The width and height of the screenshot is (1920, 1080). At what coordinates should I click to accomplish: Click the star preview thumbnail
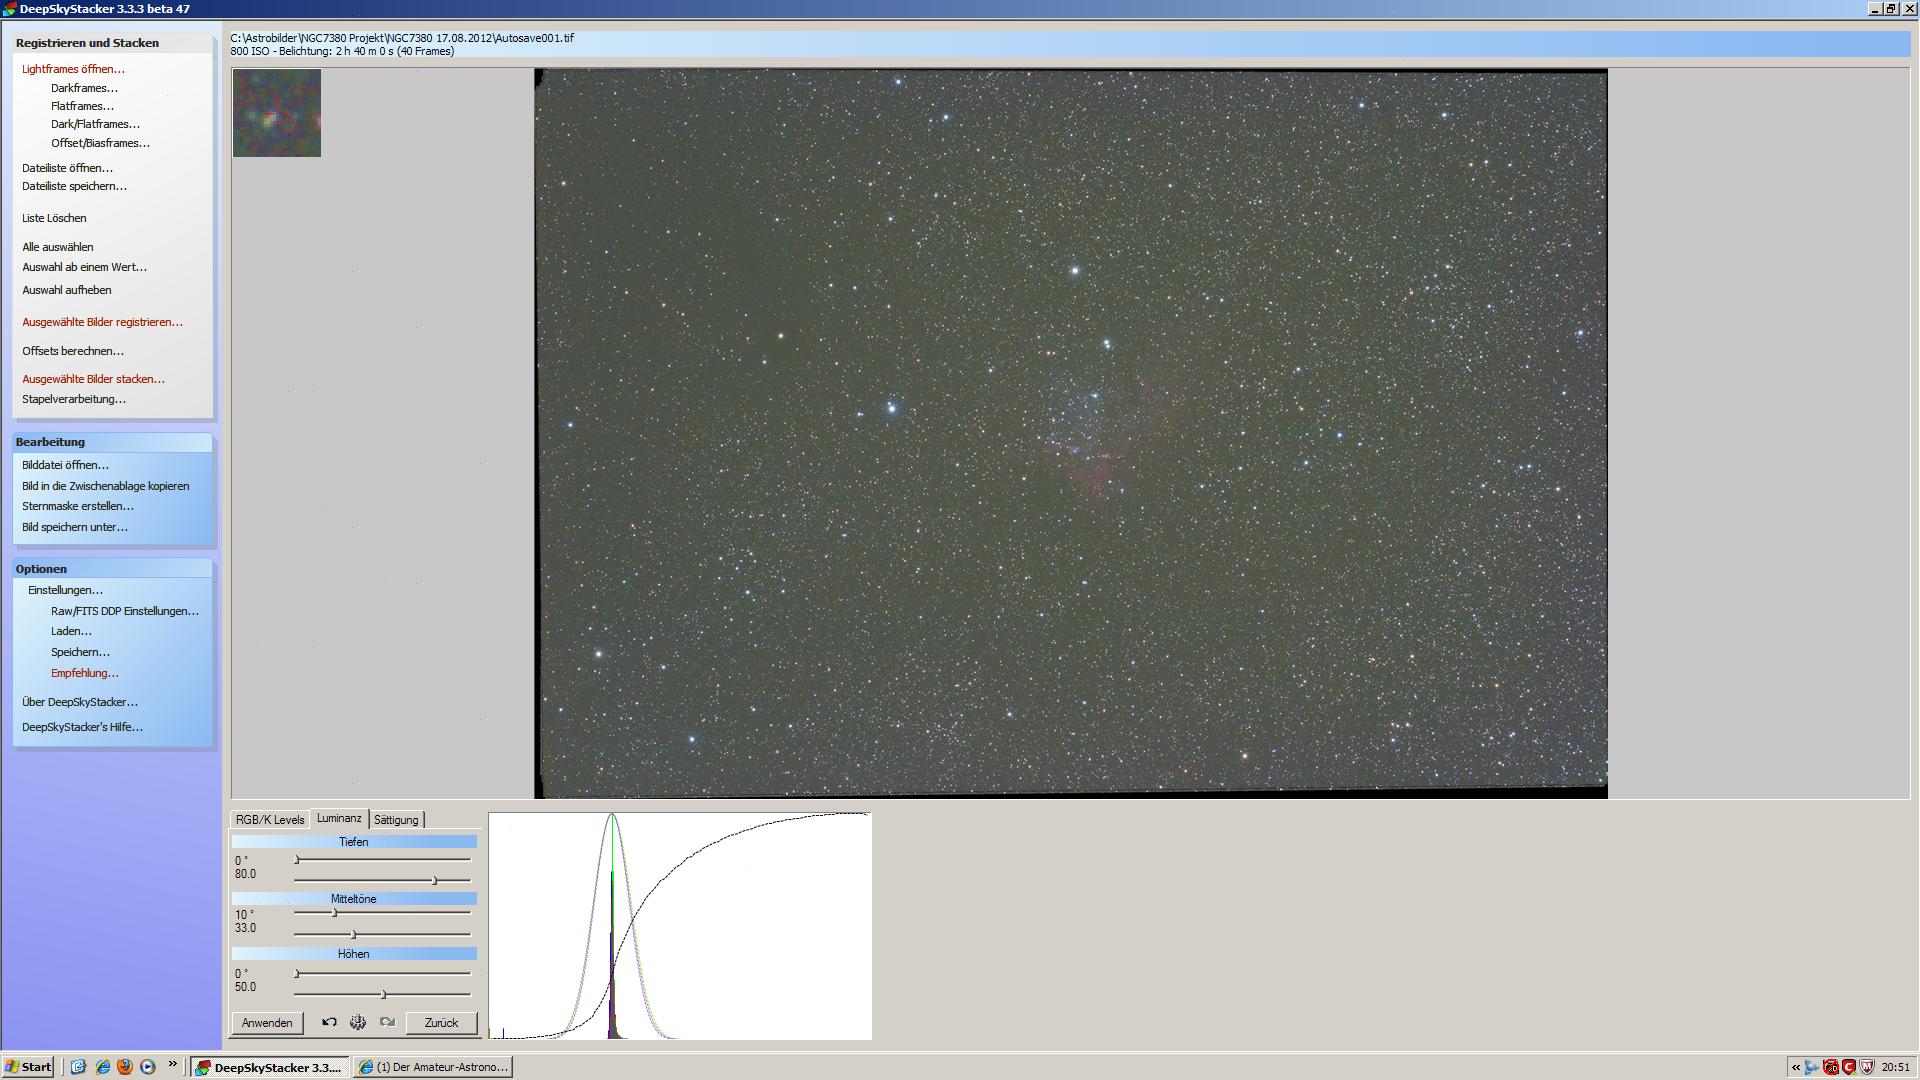pos(277,113)
